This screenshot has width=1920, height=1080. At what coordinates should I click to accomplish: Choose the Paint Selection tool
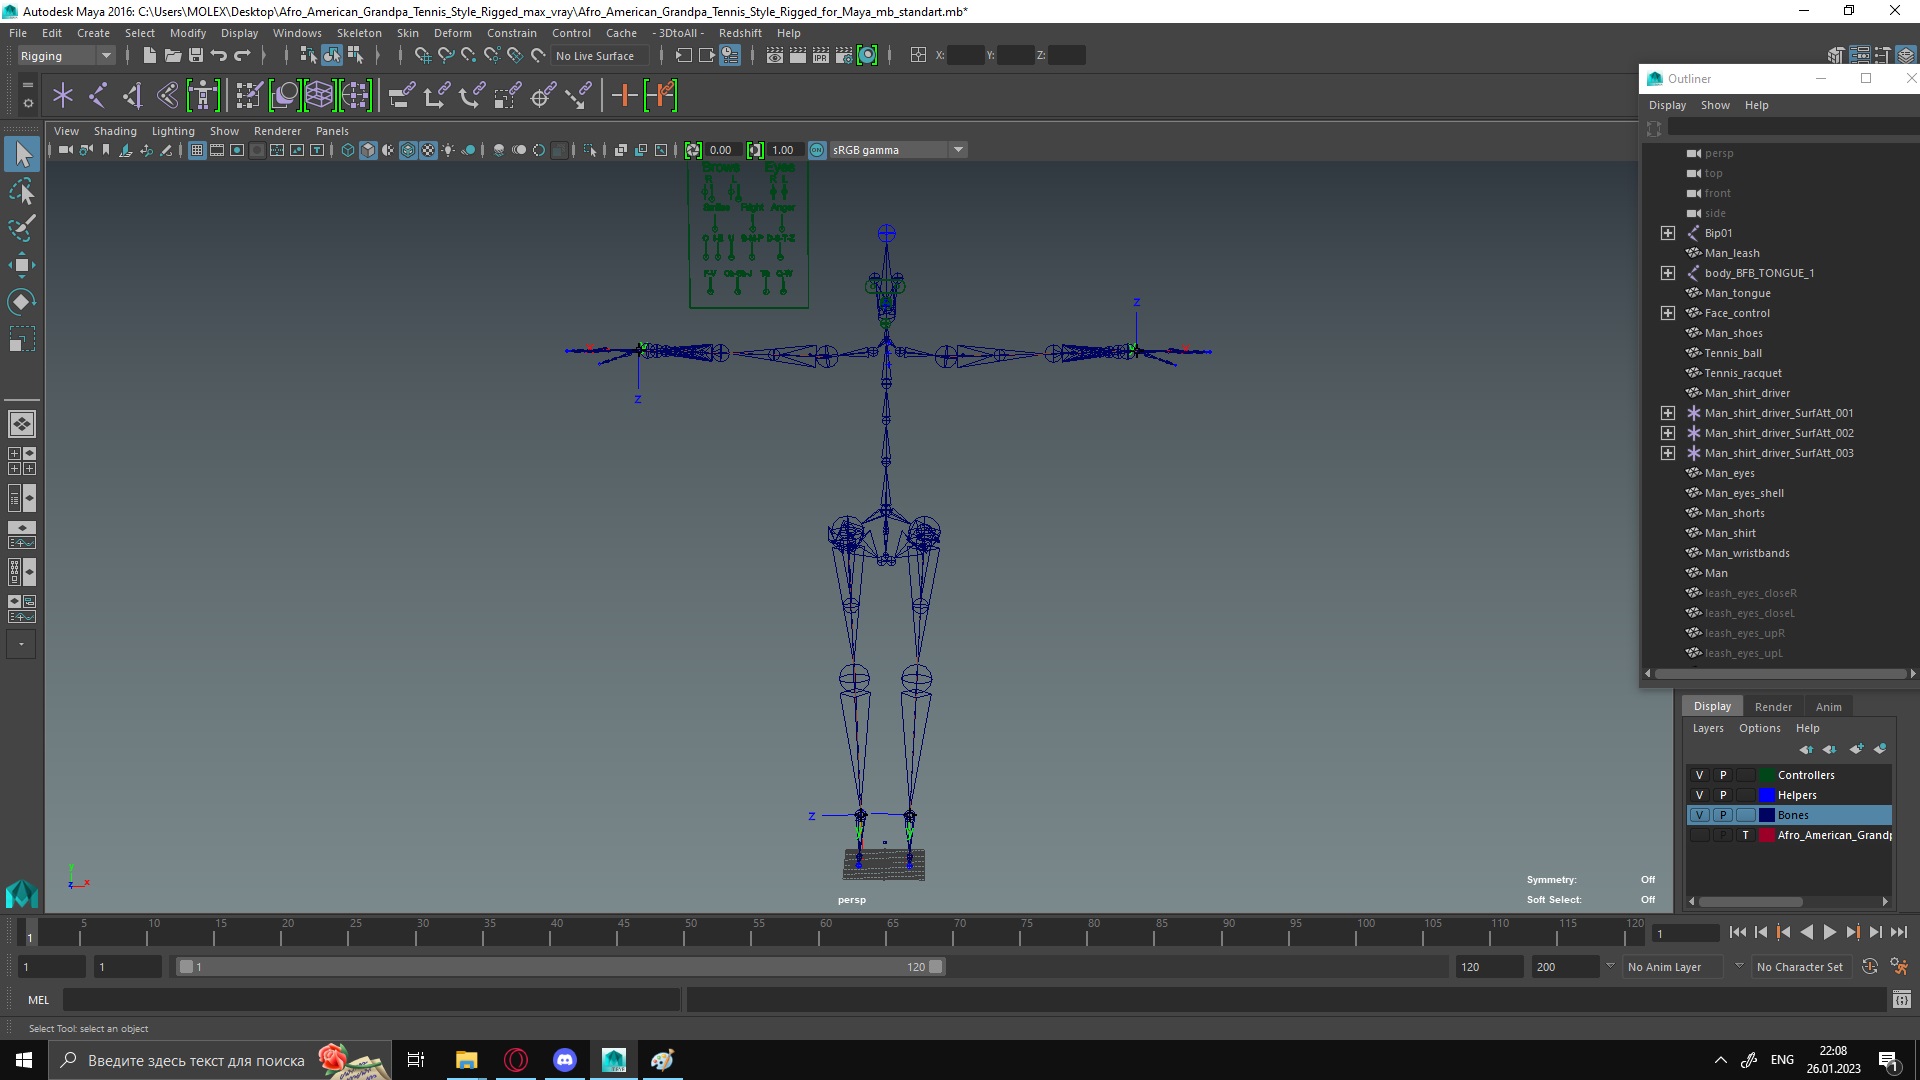22,228
